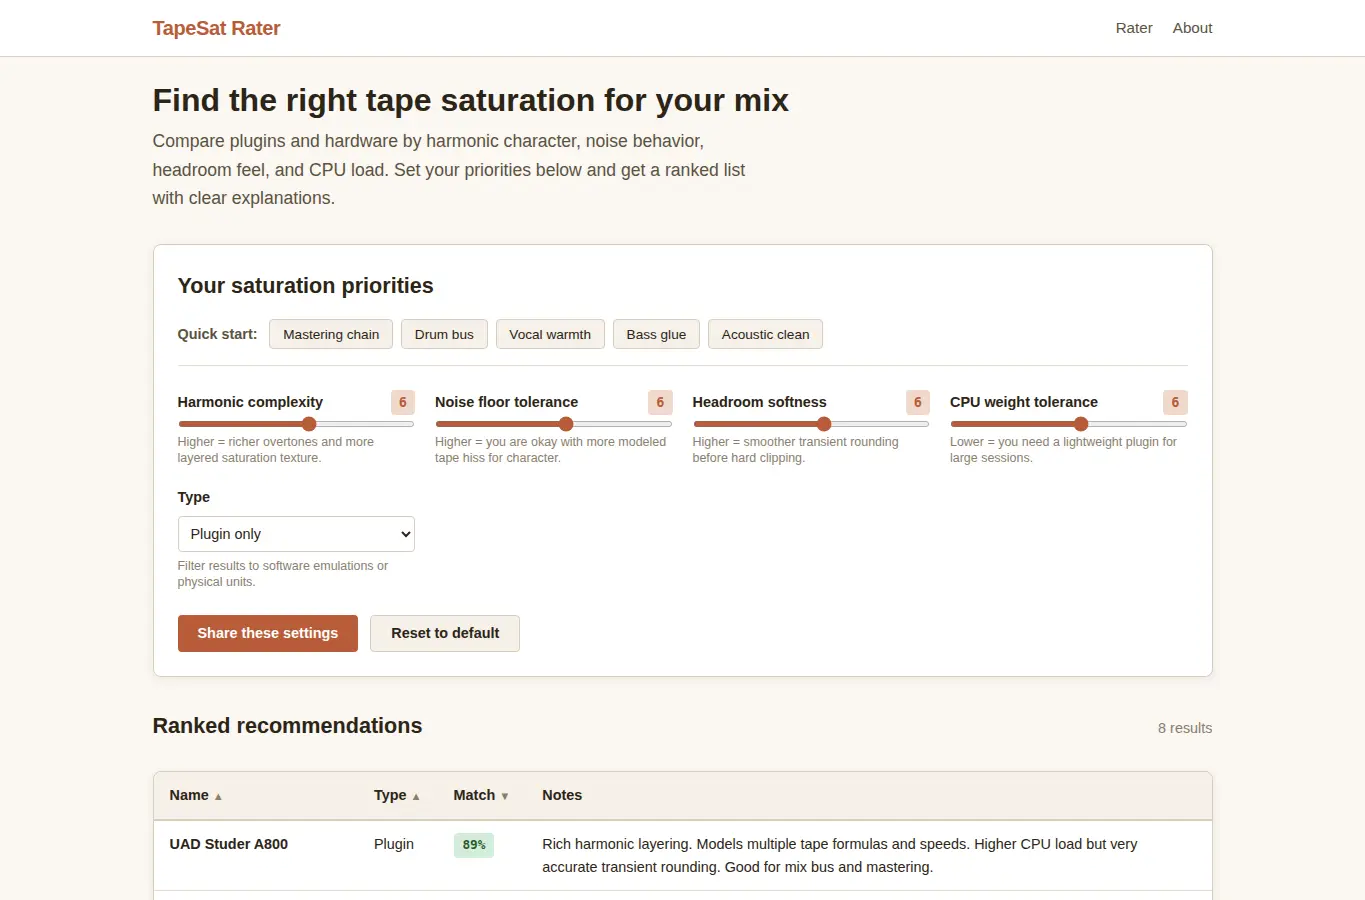This screenshot has width=1365, height=900.
Task: Click the Your saturation priorities heading
Action: pyautogui.click(x=305, y=286)
